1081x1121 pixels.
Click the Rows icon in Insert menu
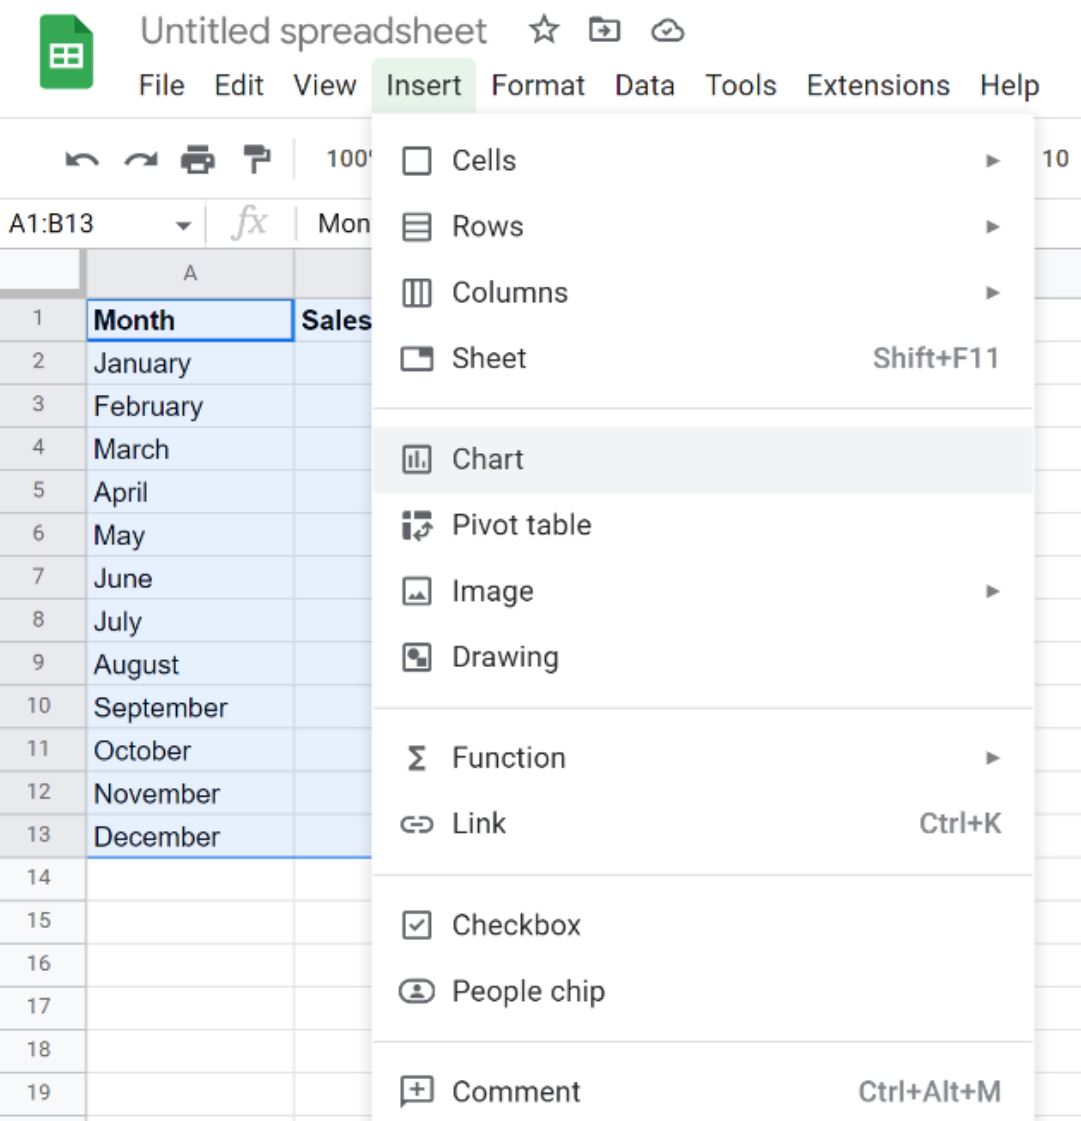pyautogui.click(x=417, y=227)
